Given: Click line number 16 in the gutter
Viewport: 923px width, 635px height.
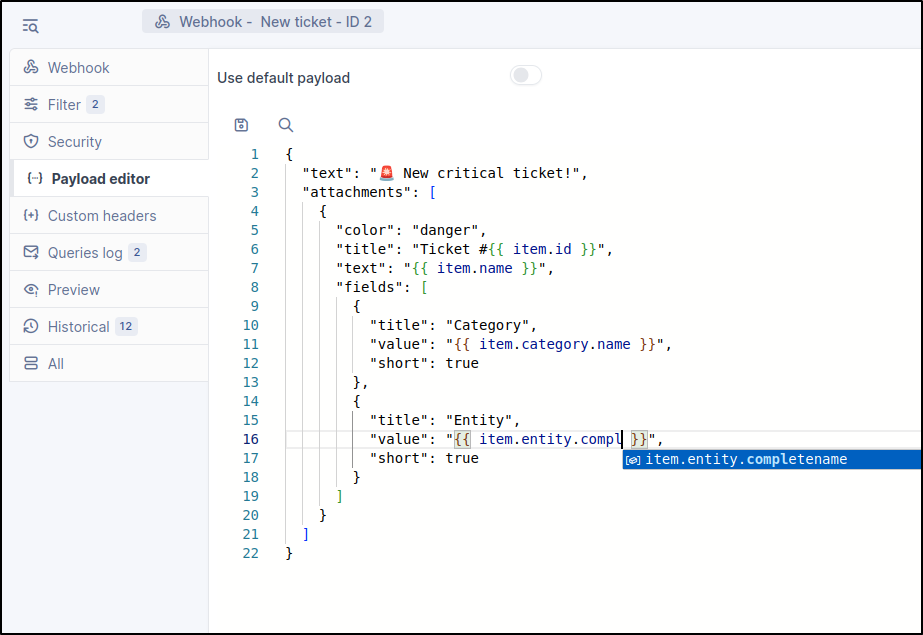Looking at the screenshot, I should 250,439.
